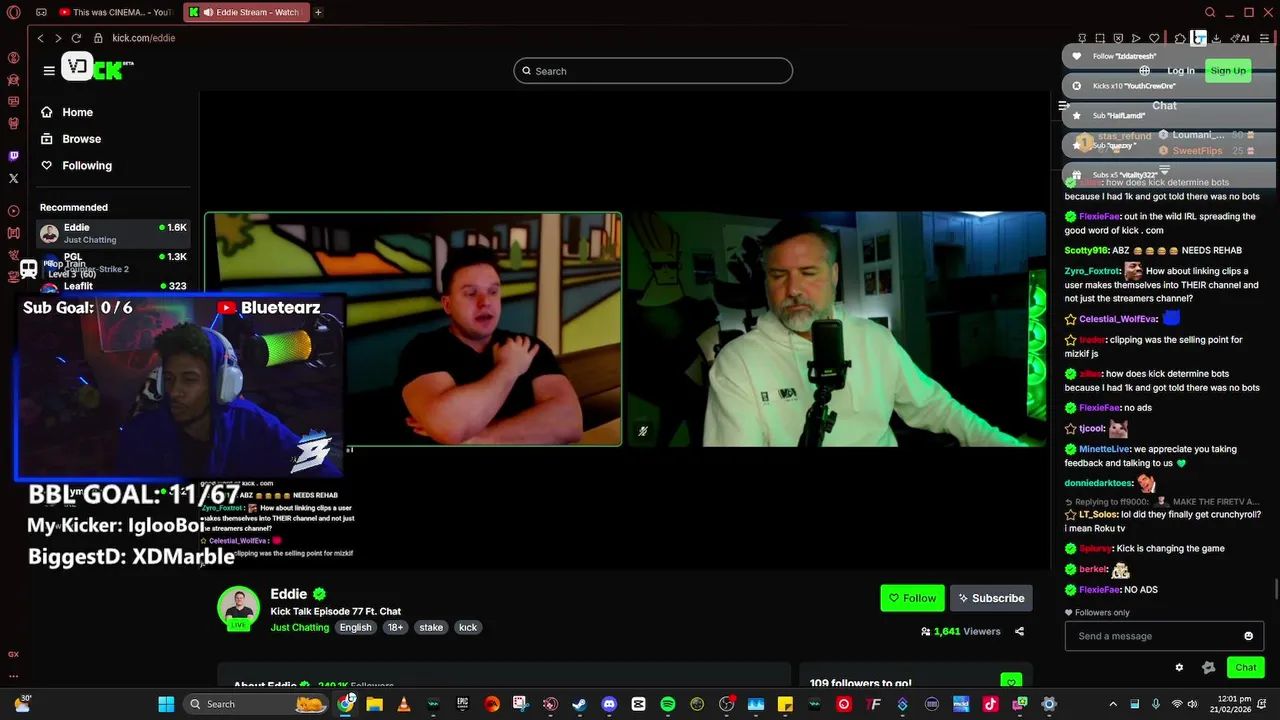This screenshot has width=1280, height=720.
Task: Open MinetteLive's username in chat
Action: [x=1103, y=449]
